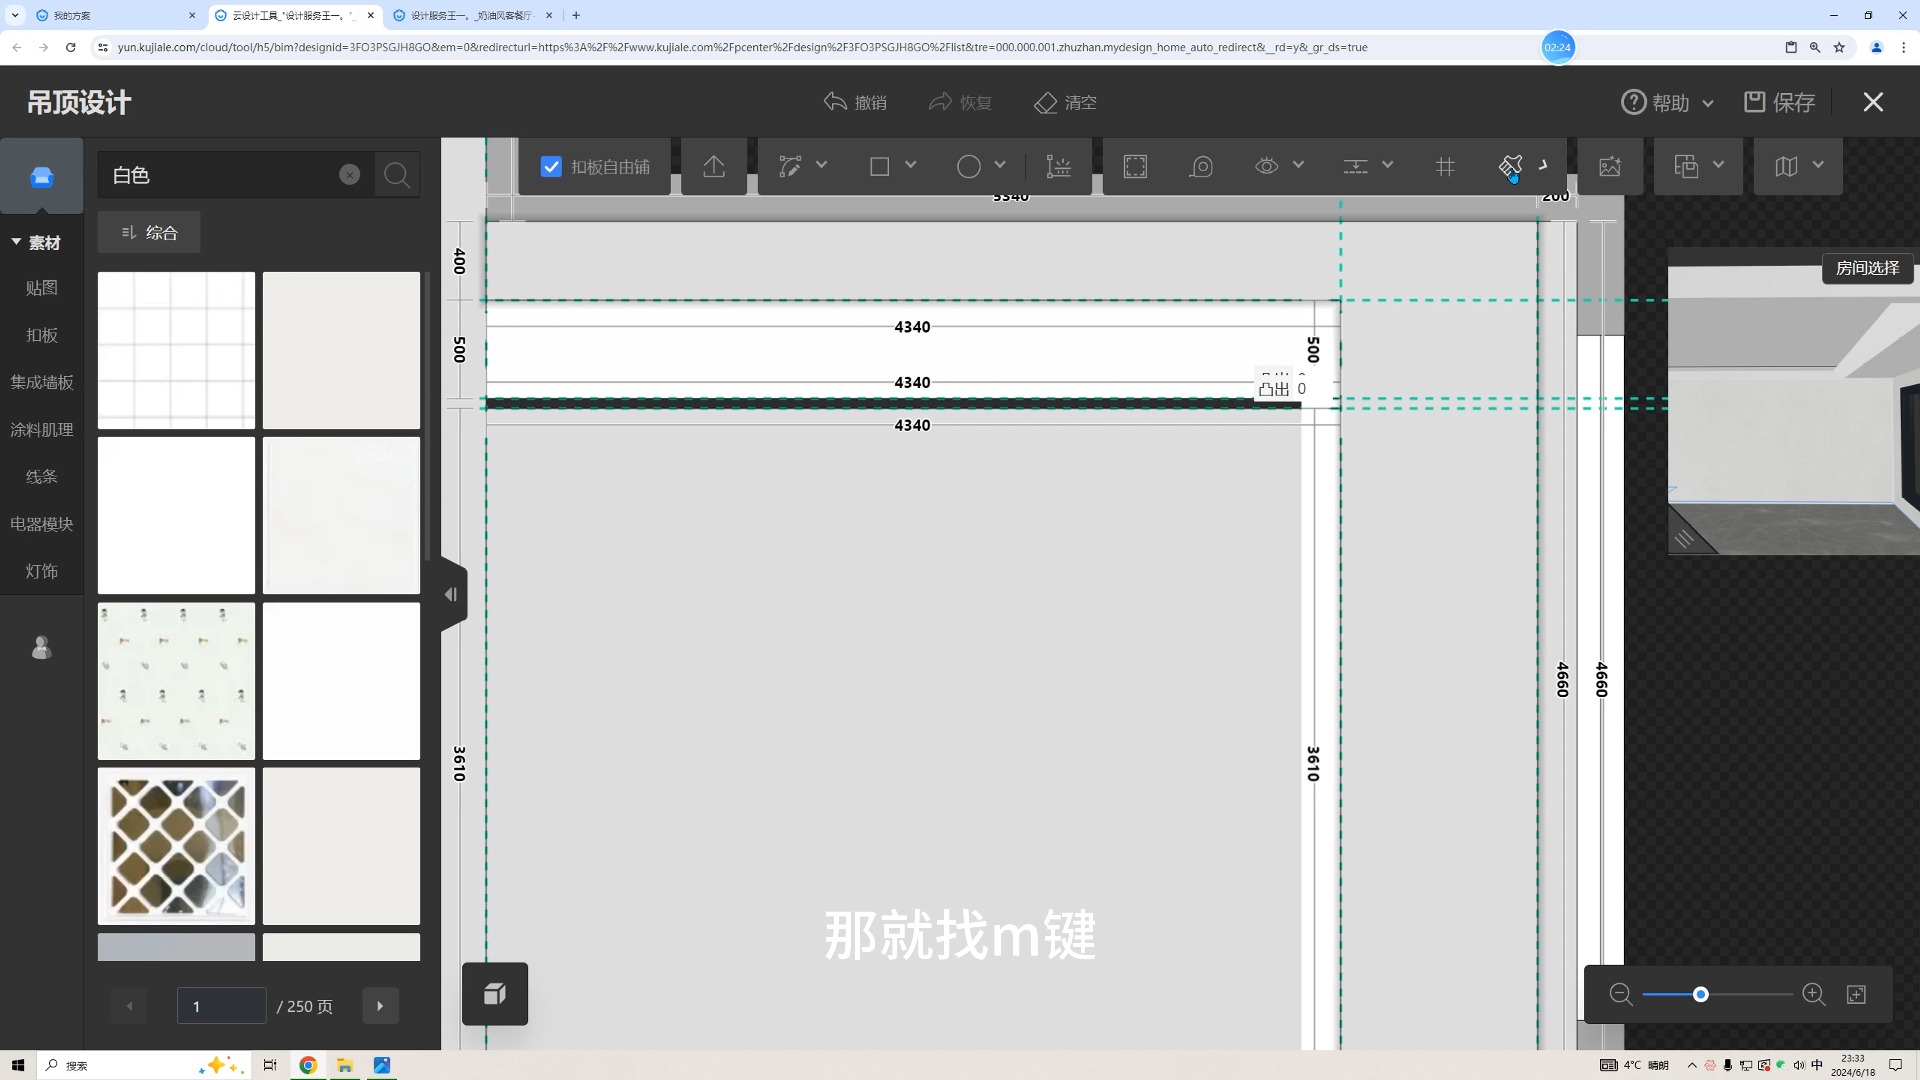Image resolution: width=1920 pixels, height=1080 pixels.
Task: Expand the map view dropdown arrow
Action: coord(1818,165)
